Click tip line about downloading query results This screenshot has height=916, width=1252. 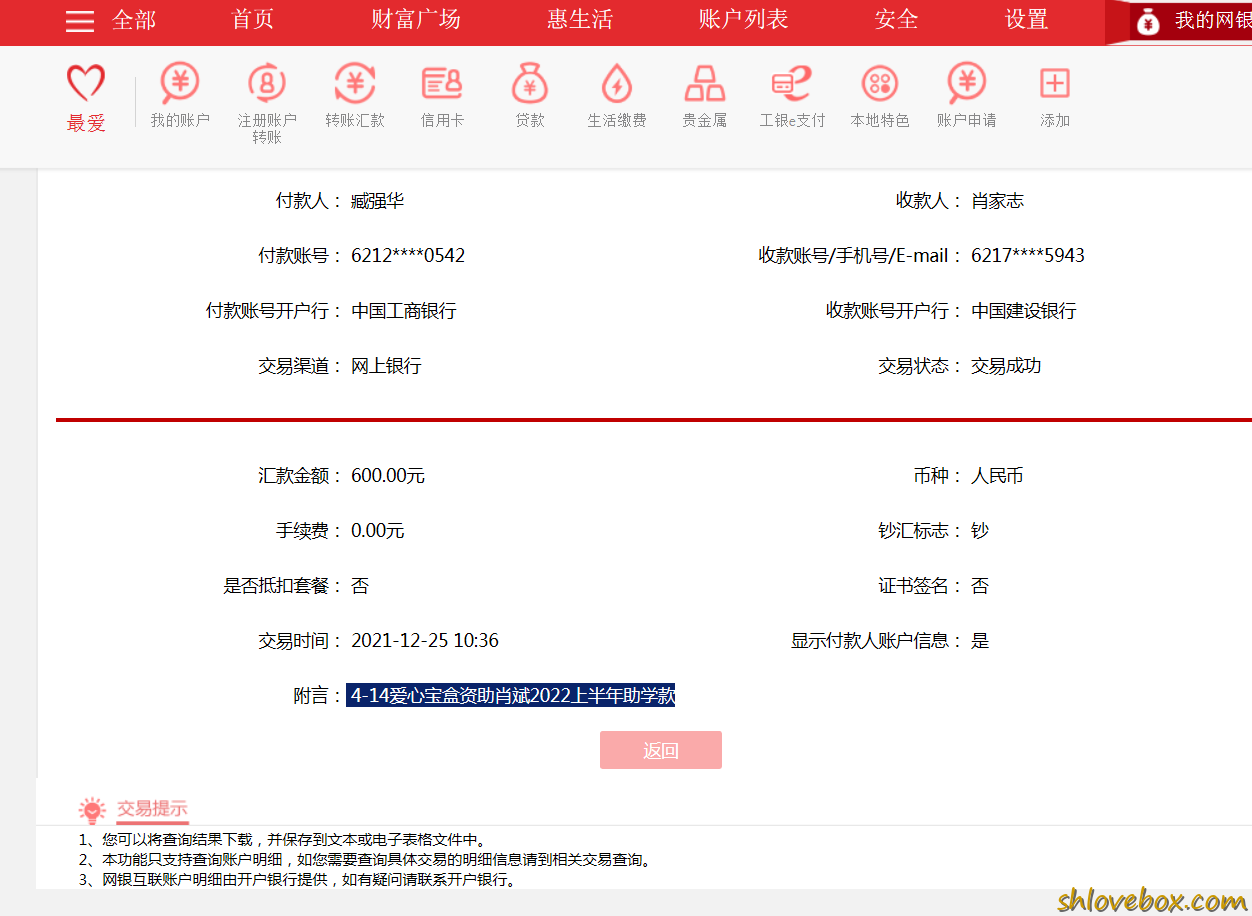pyautogui.click(x=282, y=840)
